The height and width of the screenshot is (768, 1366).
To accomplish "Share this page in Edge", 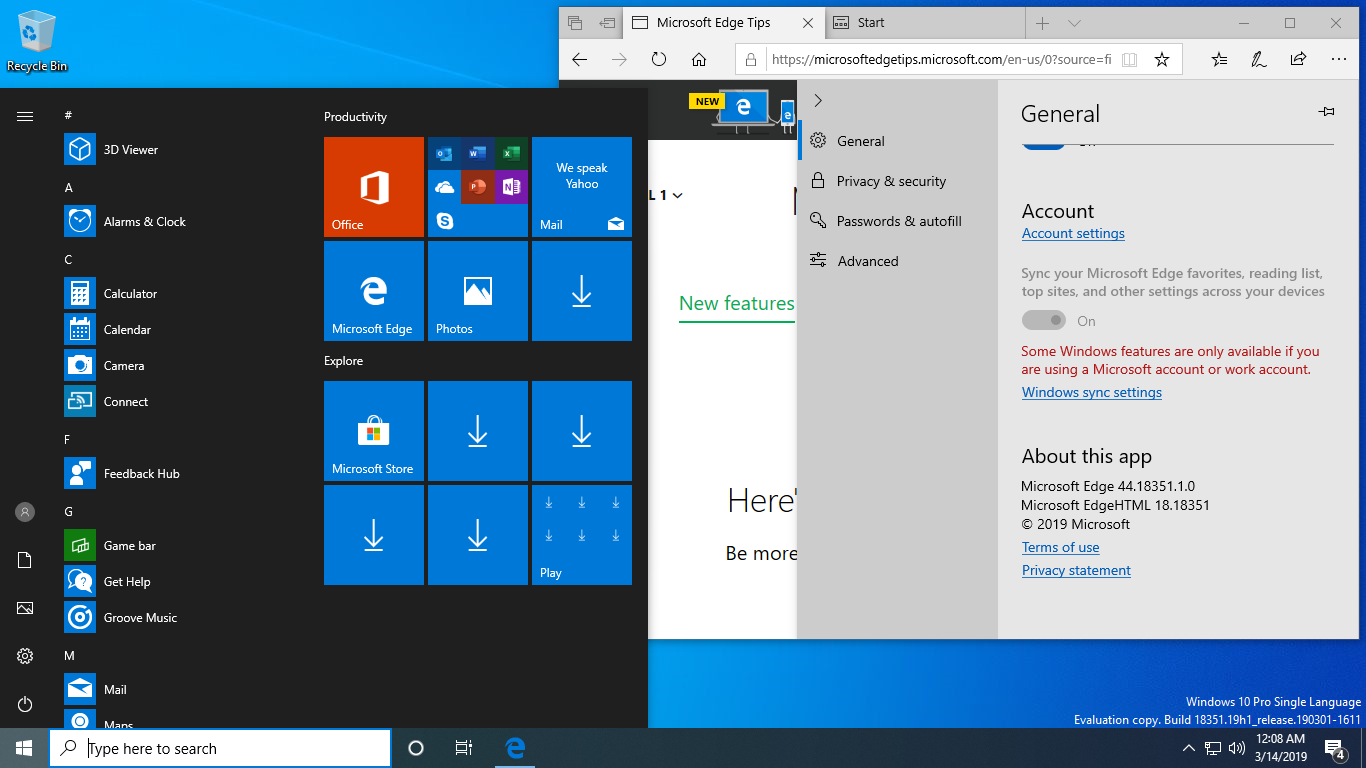I will [1299, 59].
